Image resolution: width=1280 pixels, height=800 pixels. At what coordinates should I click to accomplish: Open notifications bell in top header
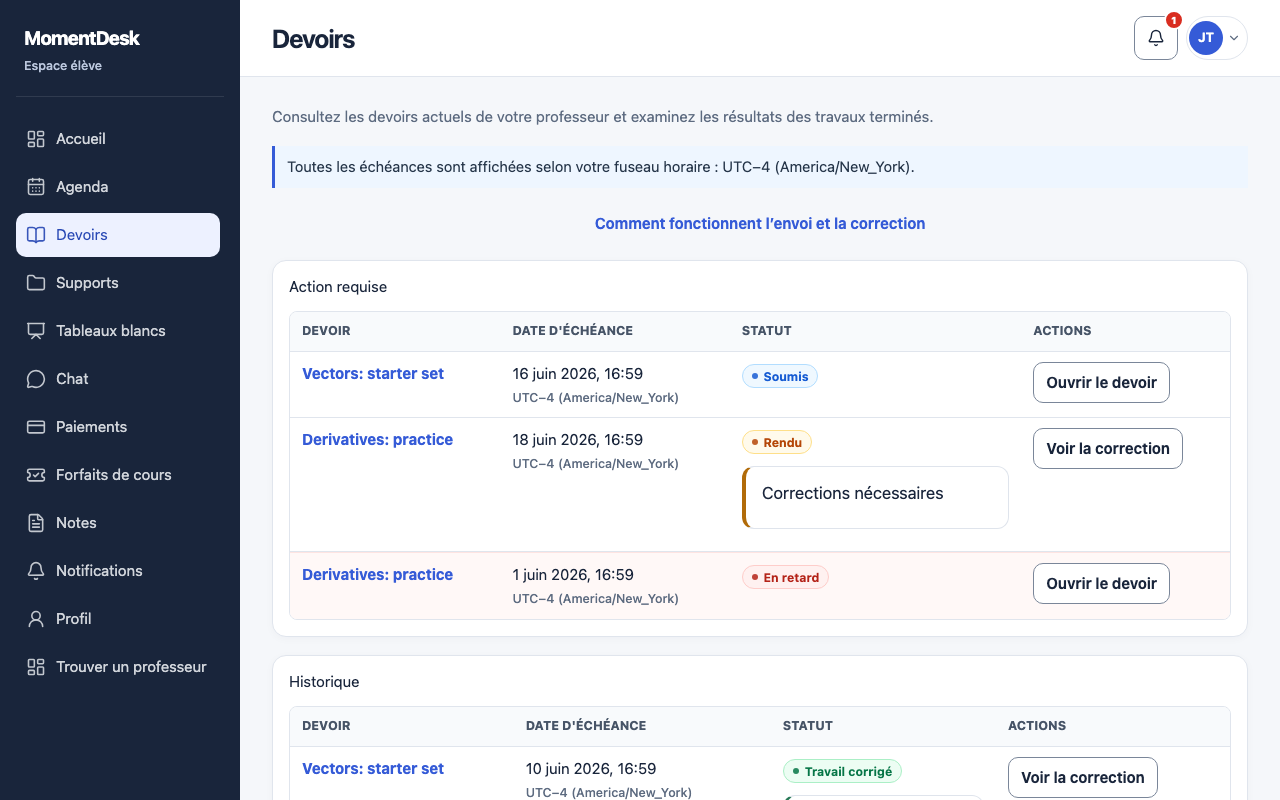click(x=1156, y=38)
